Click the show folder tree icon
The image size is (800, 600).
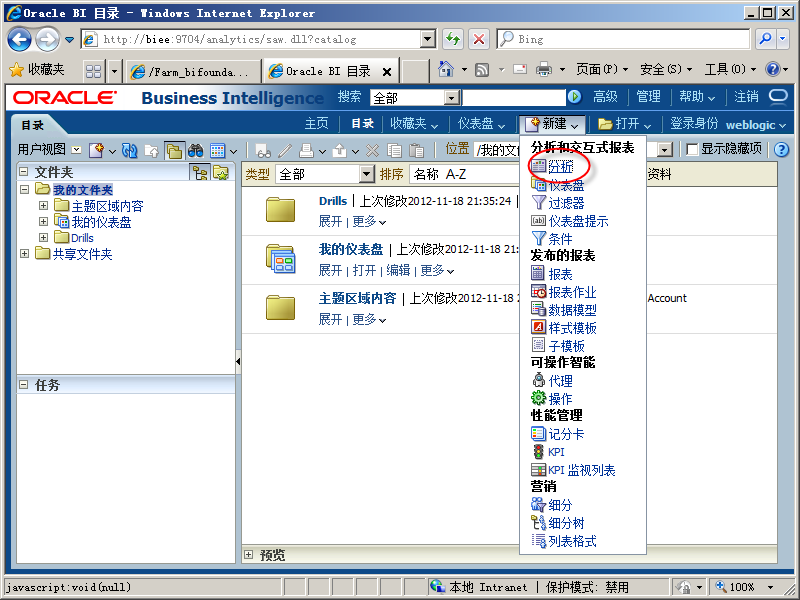[200, 173]
